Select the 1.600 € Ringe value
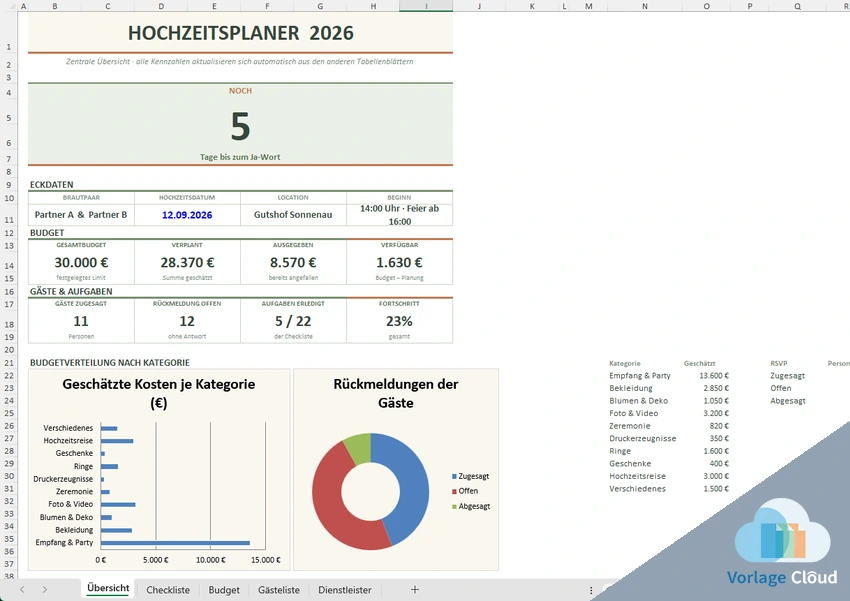The image size is (850, 601). [716, 451]
